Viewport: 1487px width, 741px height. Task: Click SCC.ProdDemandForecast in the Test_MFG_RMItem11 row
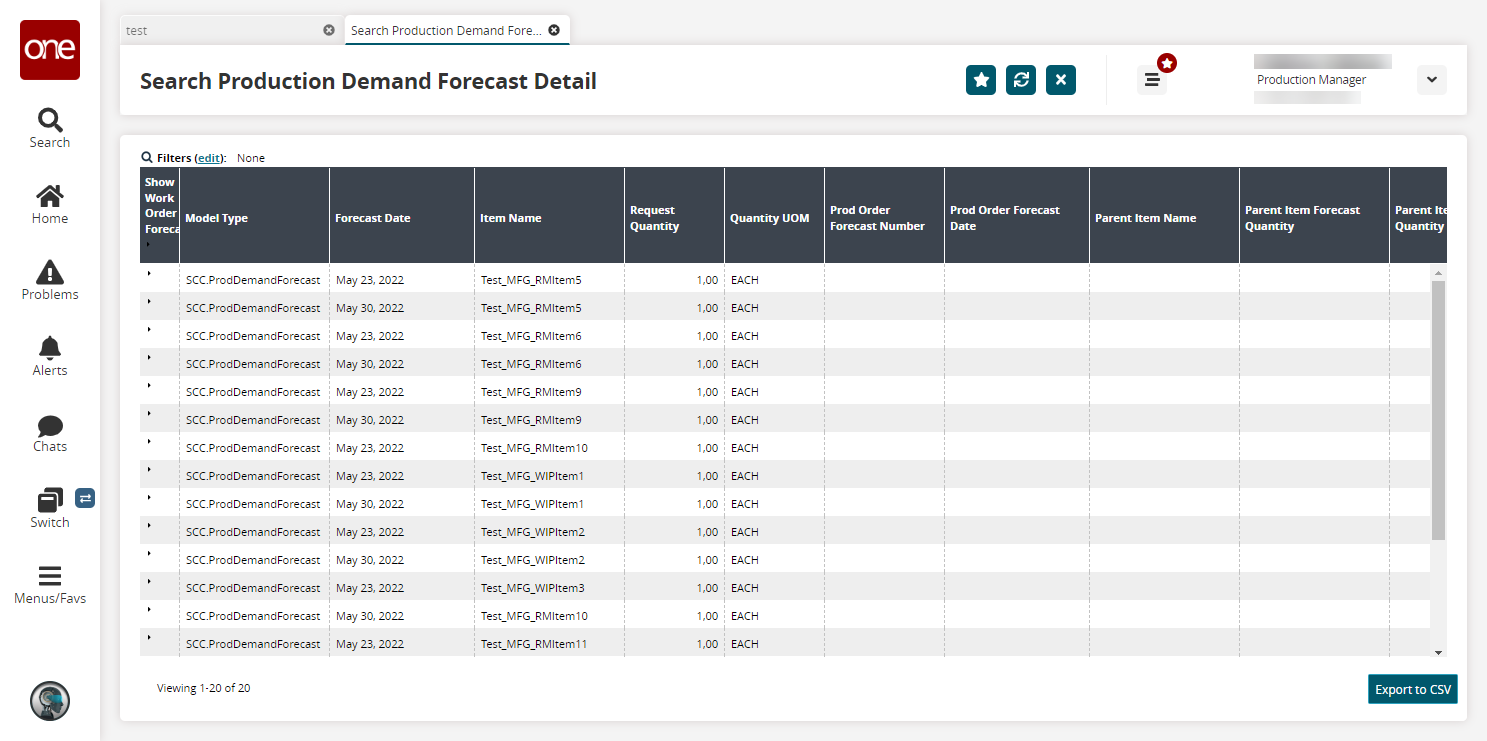[254, 644]
